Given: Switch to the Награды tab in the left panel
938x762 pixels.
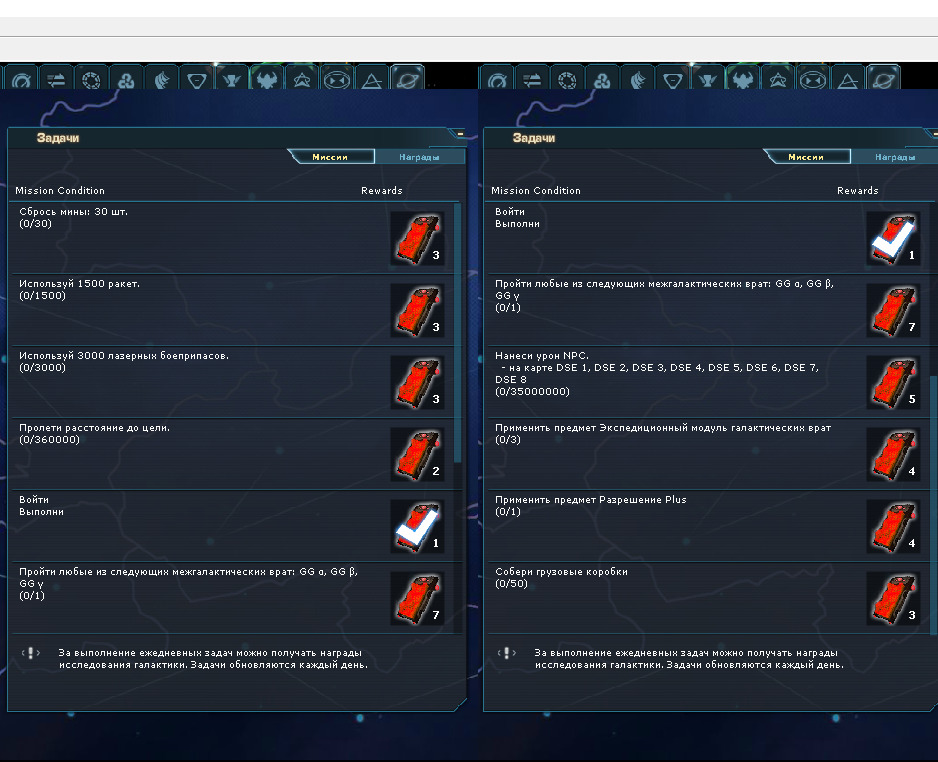Looking at the screenshot, I should [x=419, y=157].
